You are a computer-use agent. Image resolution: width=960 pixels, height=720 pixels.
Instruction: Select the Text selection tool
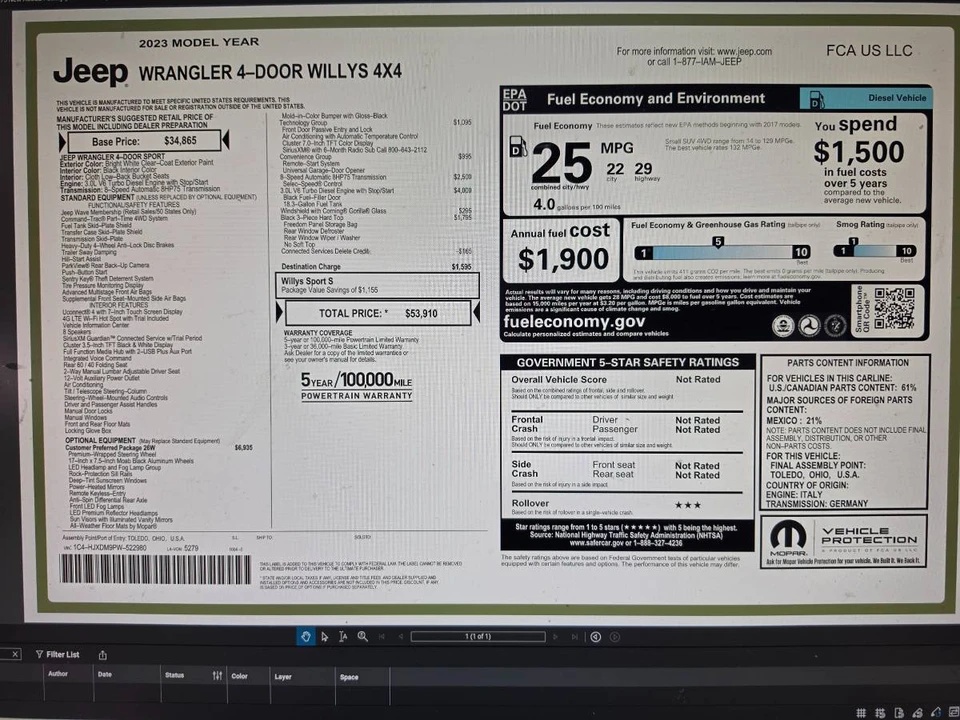pyautogui.click(x=343, y=637)
